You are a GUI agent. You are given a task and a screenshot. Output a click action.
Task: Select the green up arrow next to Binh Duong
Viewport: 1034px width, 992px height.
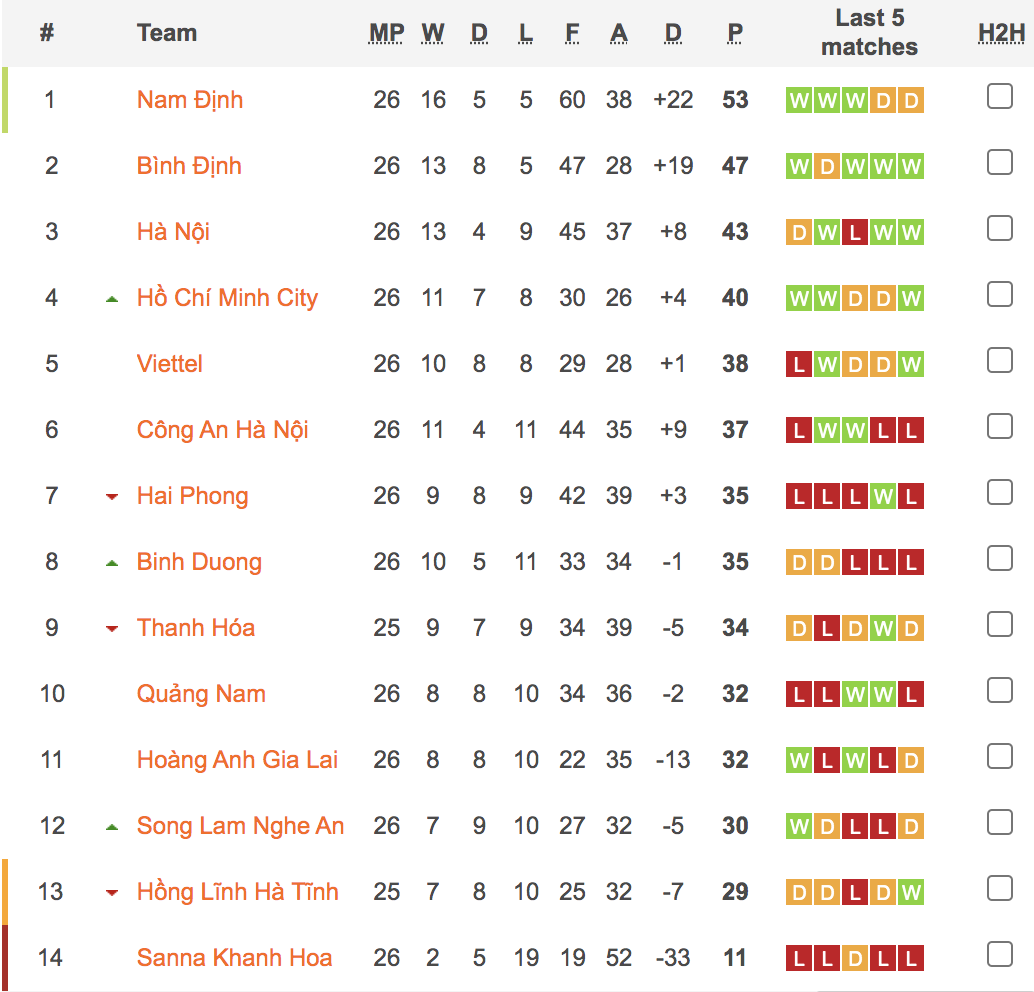click(x=110, y=560)
